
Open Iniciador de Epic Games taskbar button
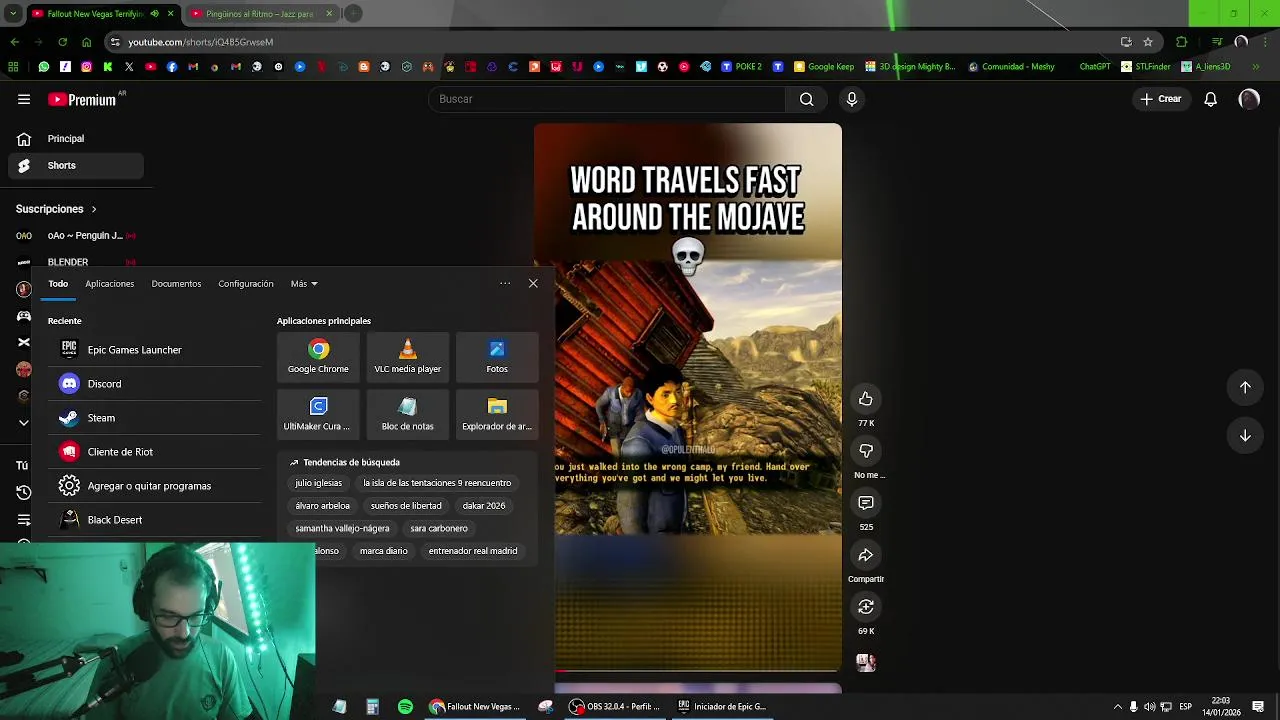[722, 707]
